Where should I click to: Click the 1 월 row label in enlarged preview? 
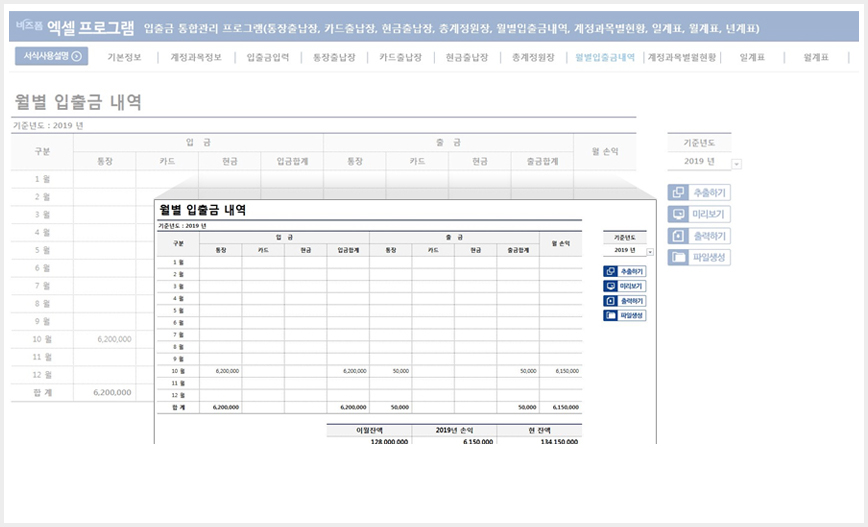178,262
